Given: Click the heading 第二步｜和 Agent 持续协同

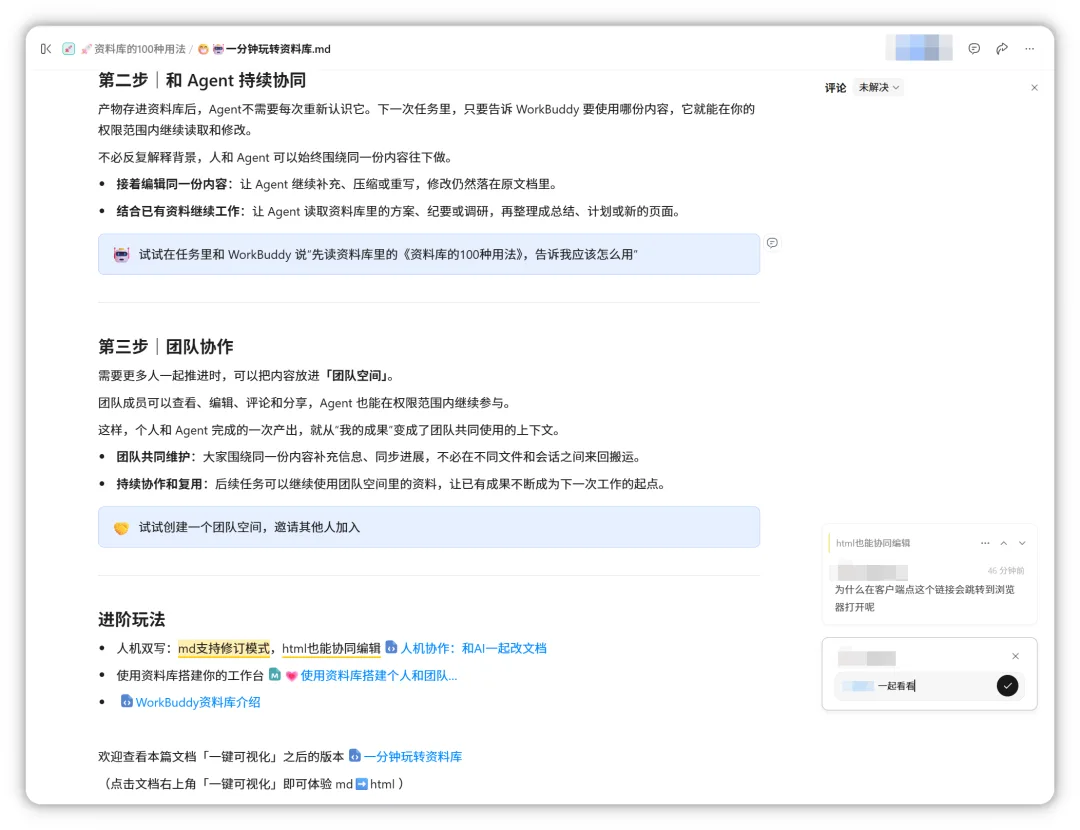Looking at the screenshot, I should 202,81.
